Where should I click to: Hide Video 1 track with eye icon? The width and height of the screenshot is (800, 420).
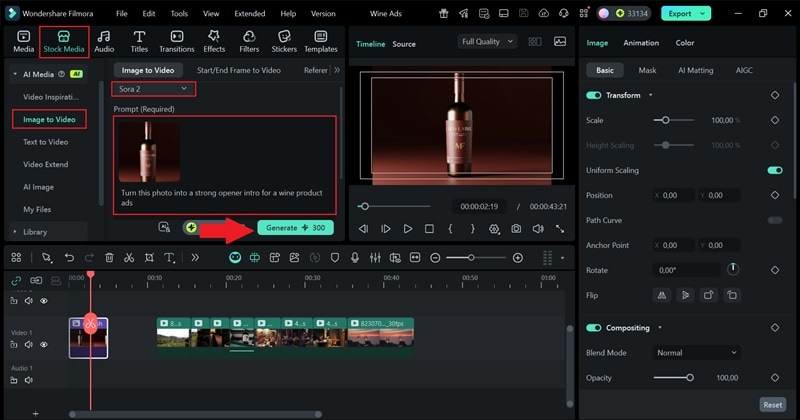(x=44, y=344)
